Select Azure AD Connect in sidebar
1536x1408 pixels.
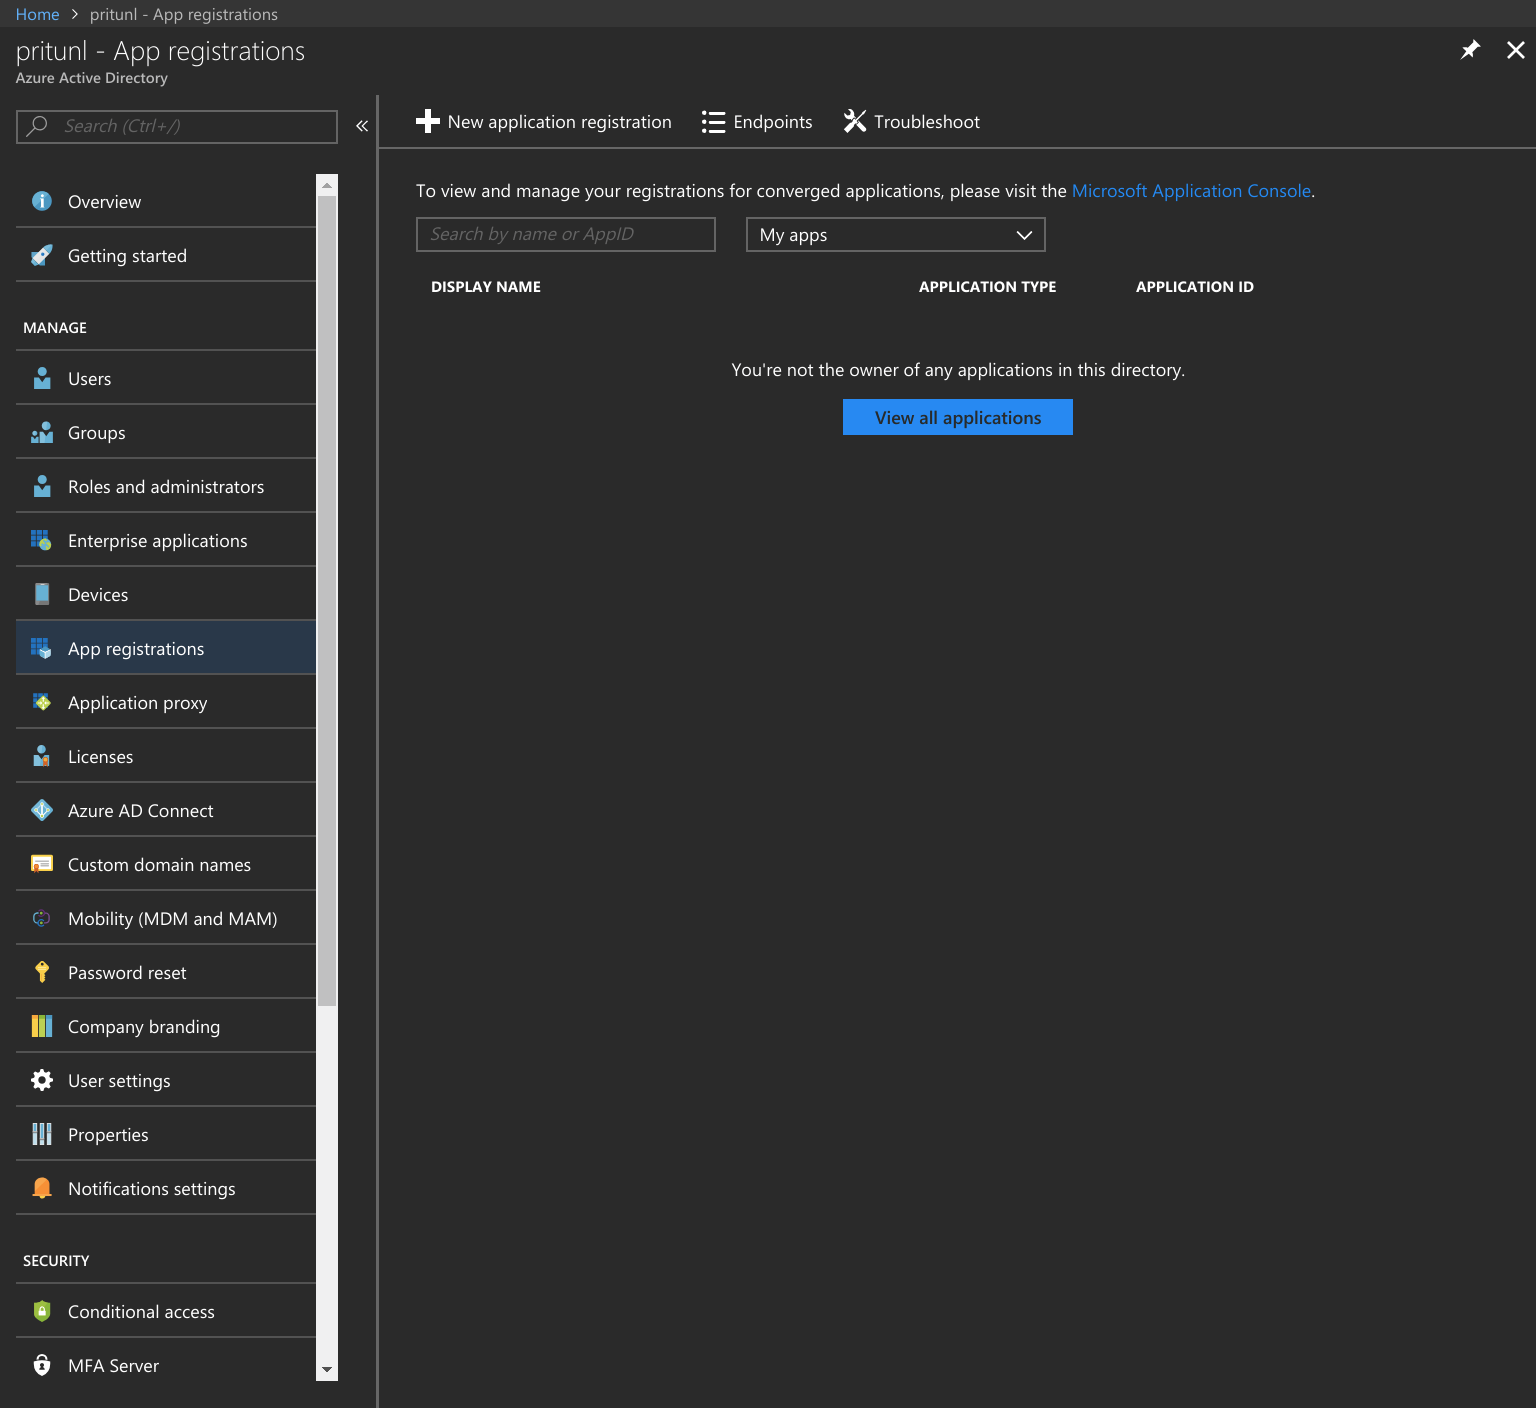[x=140, y=811]
